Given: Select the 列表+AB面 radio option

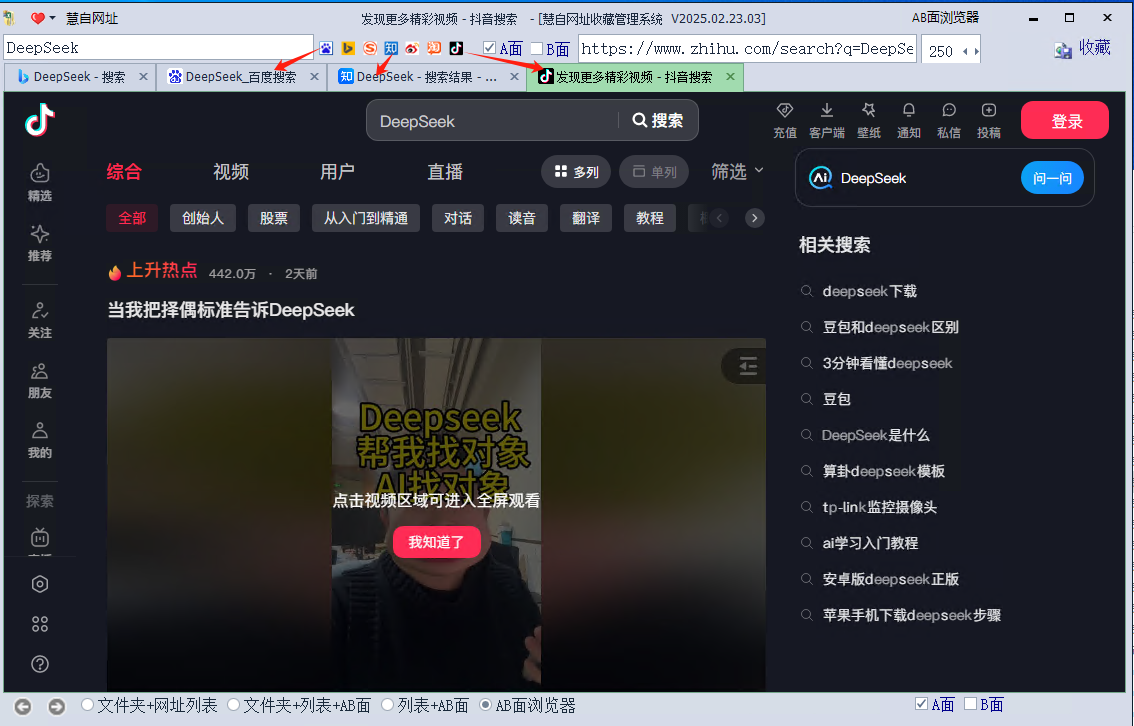Looking at the screenshot, I should coord(388,704).
